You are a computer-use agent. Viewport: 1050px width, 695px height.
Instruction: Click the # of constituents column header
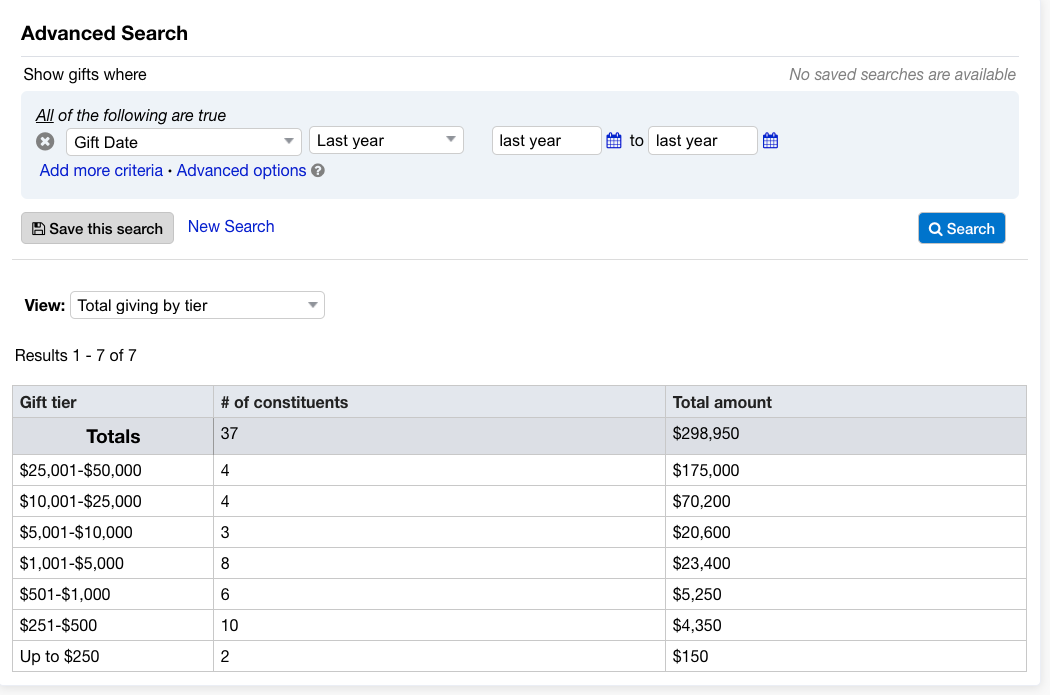284,402
